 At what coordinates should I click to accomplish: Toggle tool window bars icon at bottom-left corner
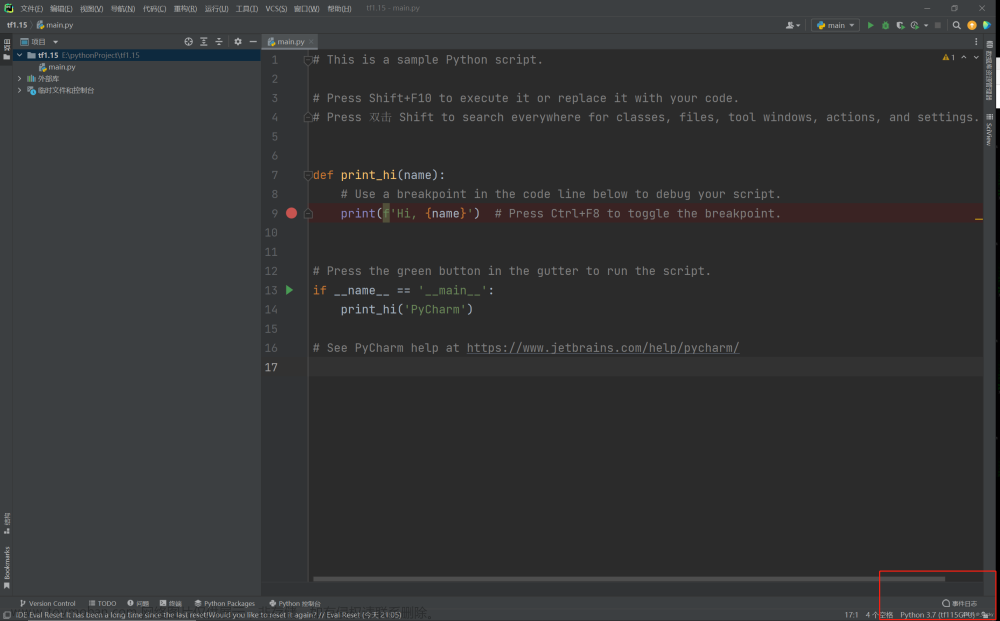tap(6, 615)
